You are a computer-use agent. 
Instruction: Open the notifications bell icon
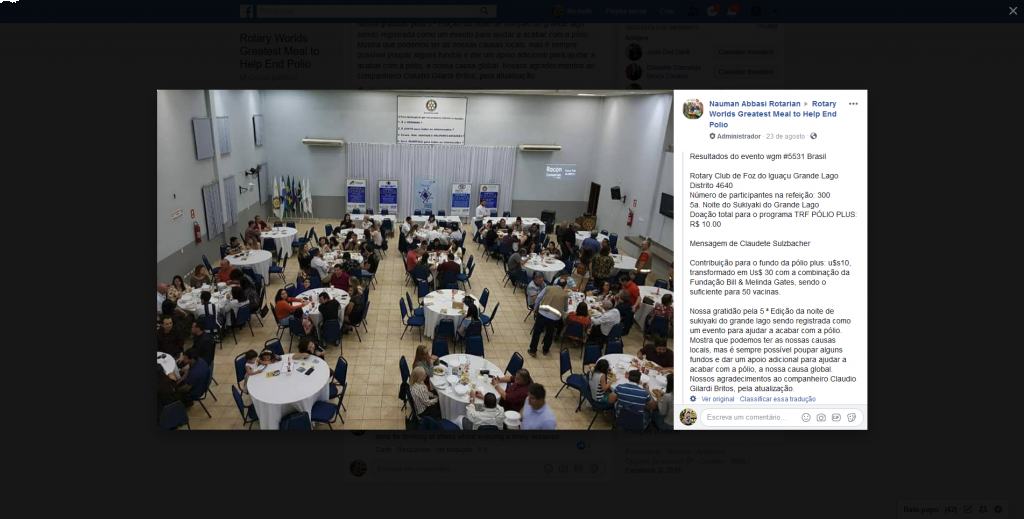click(732, 11)
